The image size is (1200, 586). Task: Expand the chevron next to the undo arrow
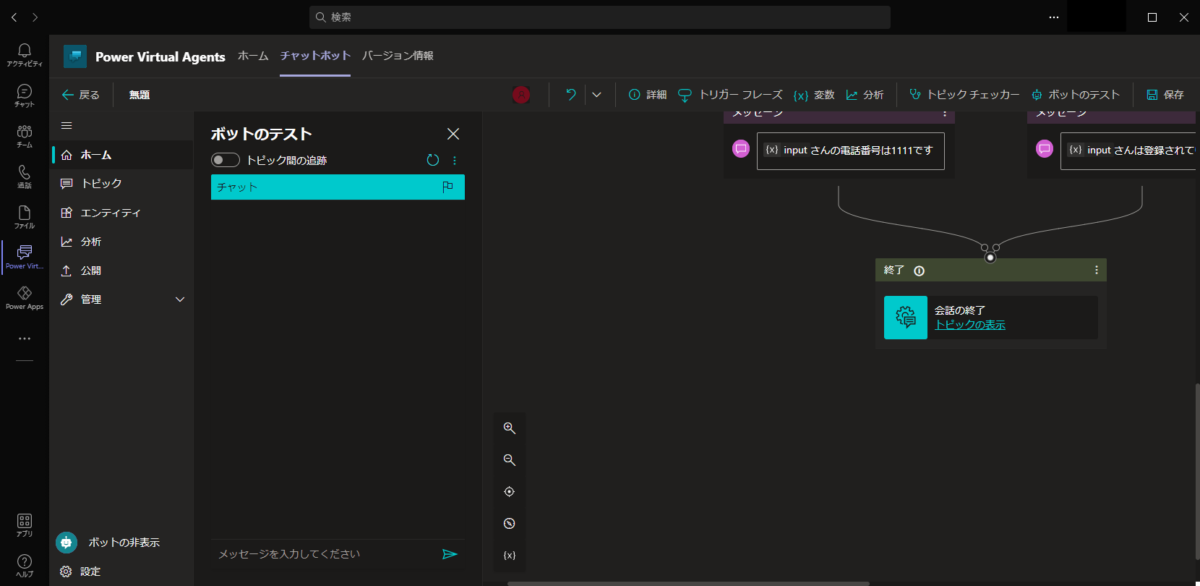click(x=595, y=95)
